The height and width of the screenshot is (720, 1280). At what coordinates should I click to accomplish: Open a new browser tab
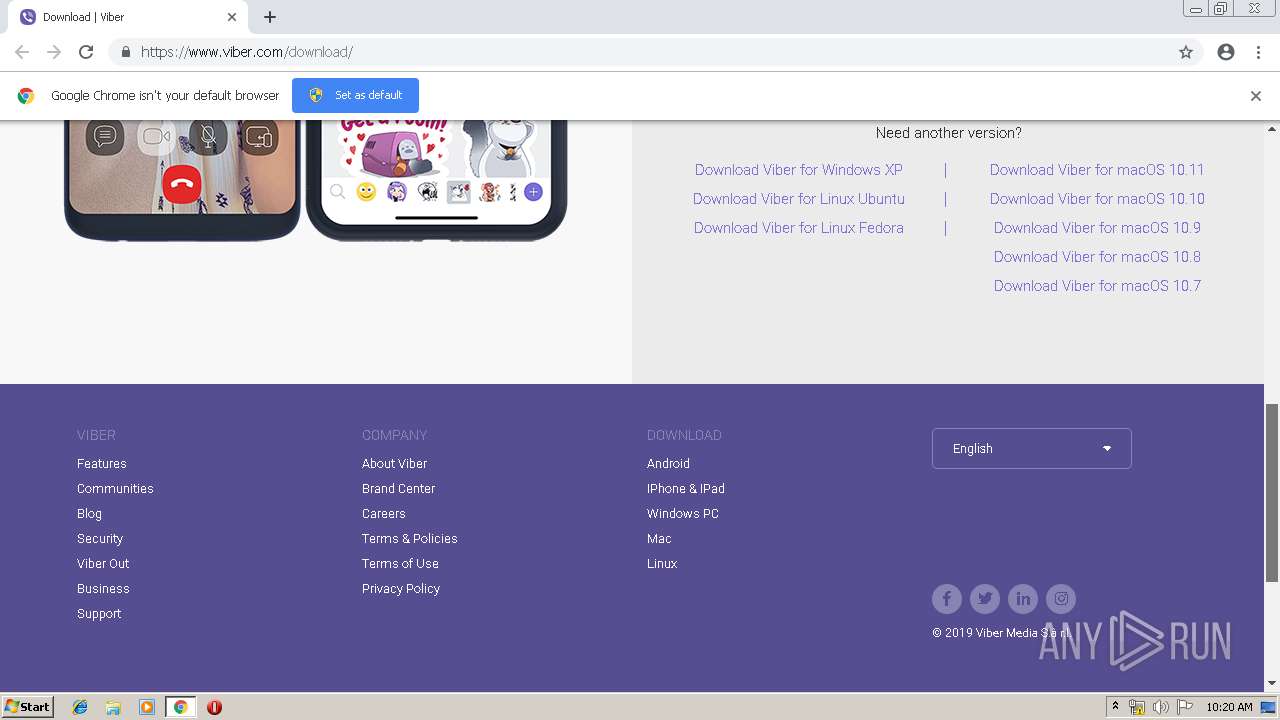[270, 17]
